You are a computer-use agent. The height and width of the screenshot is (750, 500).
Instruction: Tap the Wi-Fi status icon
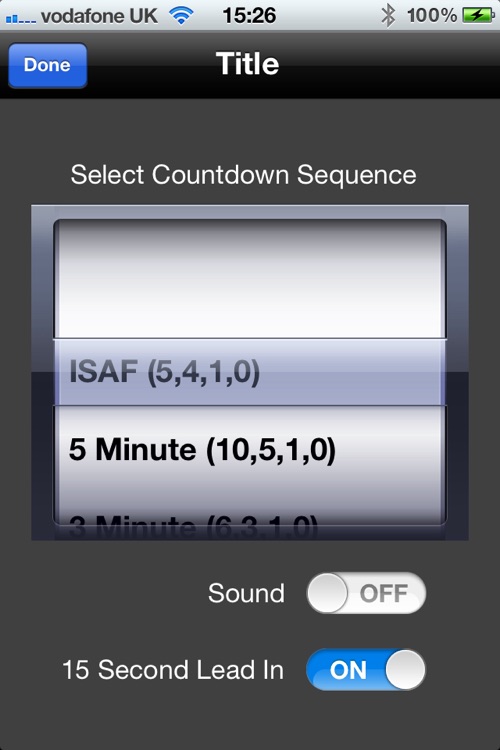181,16
